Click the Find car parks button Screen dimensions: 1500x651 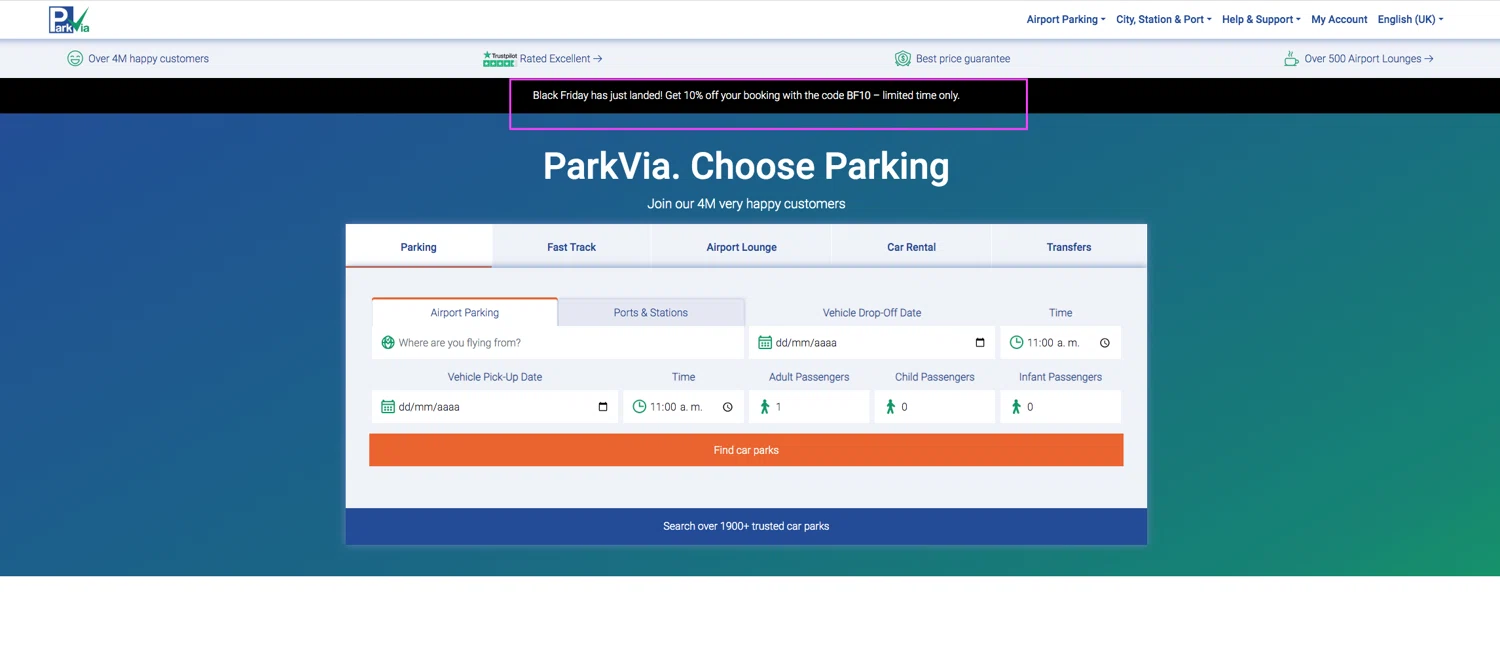point(746,450)
